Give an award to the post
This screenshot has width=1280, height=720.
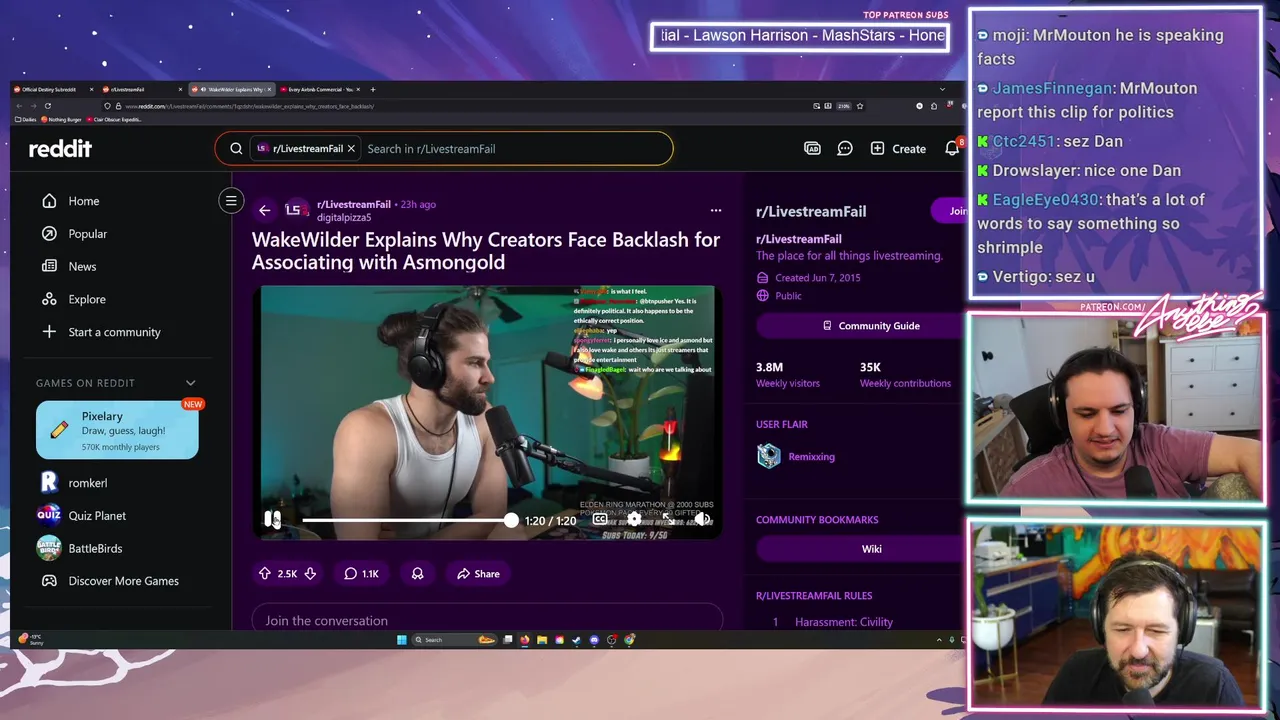pos(417,574)
